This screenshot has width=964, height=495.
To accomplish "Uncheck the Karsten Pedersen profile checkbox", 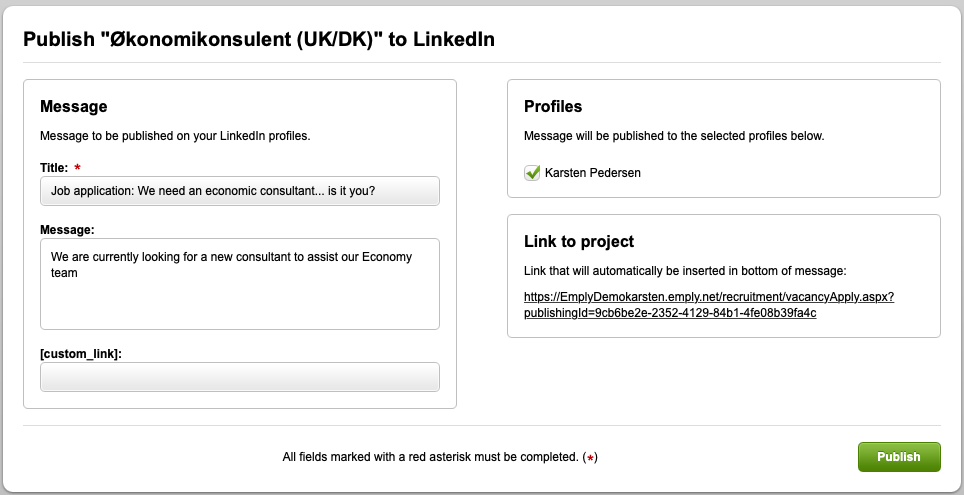I will click(532, 173).
